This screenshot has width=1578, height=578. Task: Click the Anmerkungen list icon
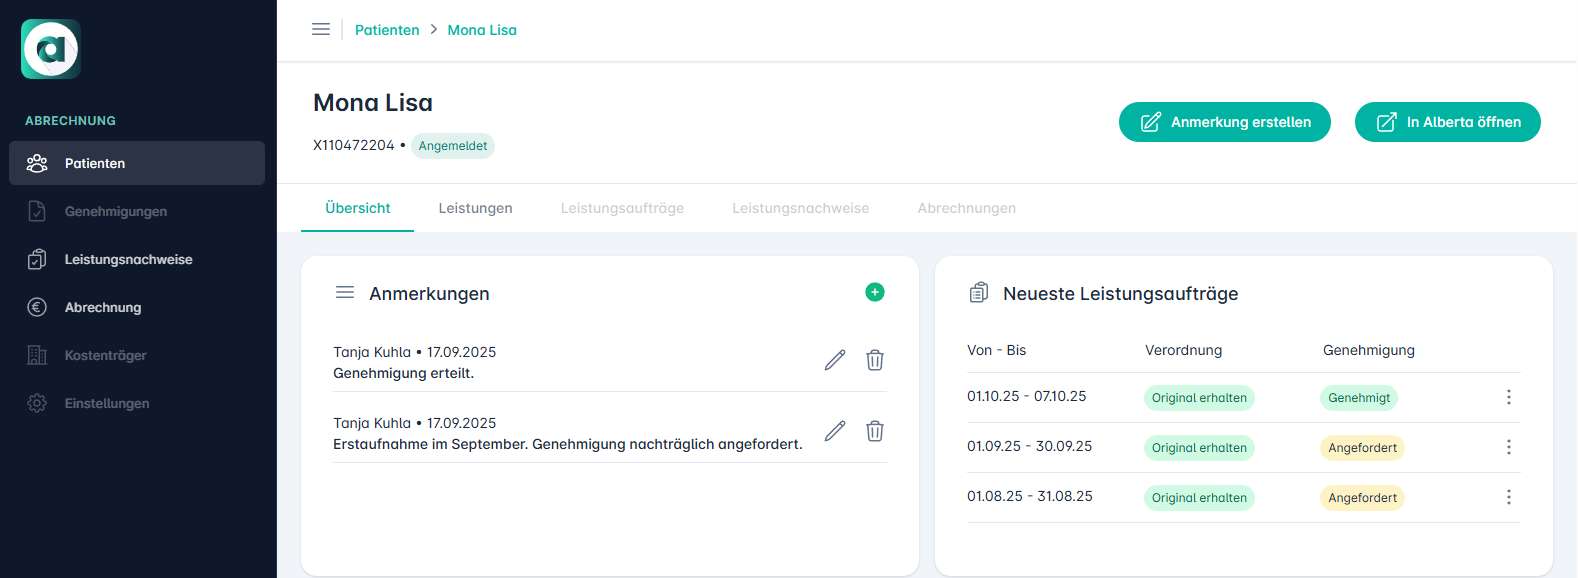tap(345, 293)
